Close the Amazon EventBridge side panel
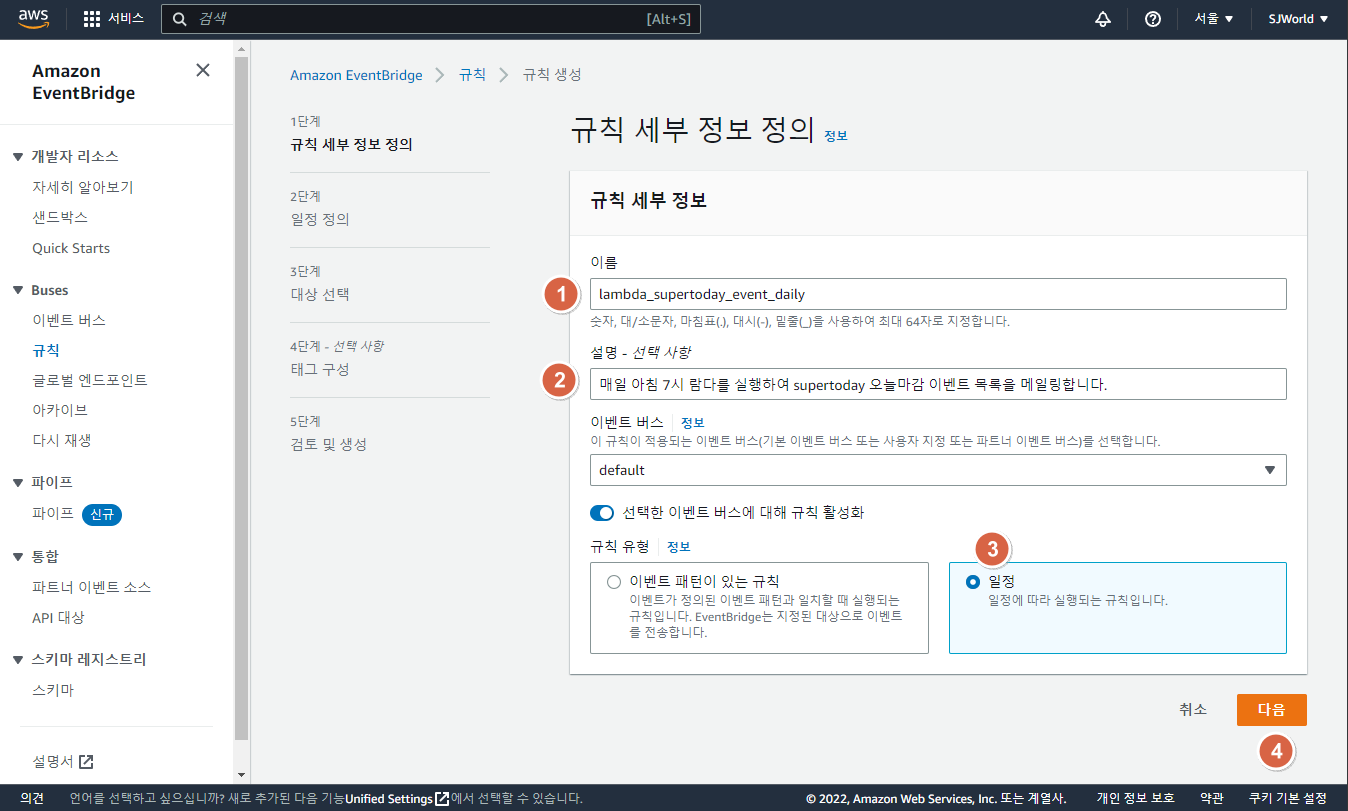Screen dimensions: 1348x811 pyautogui.click(x=203, y=70)
